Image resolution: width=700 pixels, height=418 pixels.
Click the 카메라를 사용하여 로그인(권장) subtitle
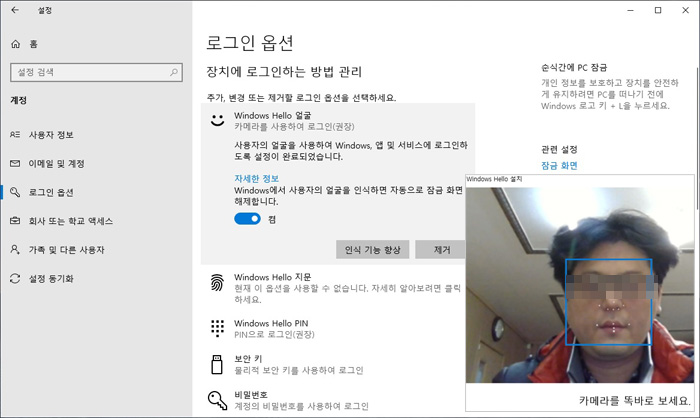[294, 127]
